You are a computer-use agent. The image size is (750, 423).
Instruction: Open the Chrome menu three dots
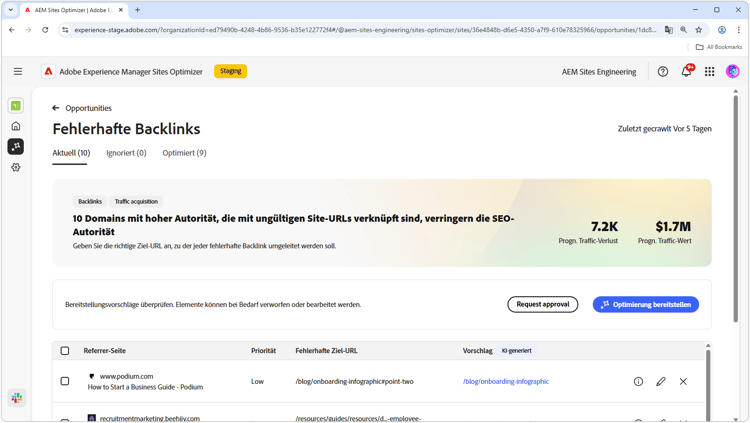point(739,30)
